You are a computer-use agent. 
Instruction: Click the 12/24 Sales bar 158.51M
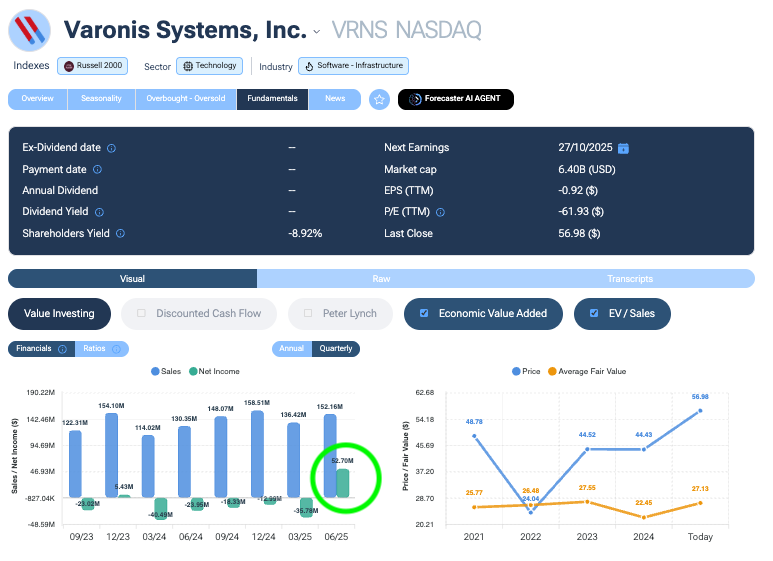click(x=257, y=454)
